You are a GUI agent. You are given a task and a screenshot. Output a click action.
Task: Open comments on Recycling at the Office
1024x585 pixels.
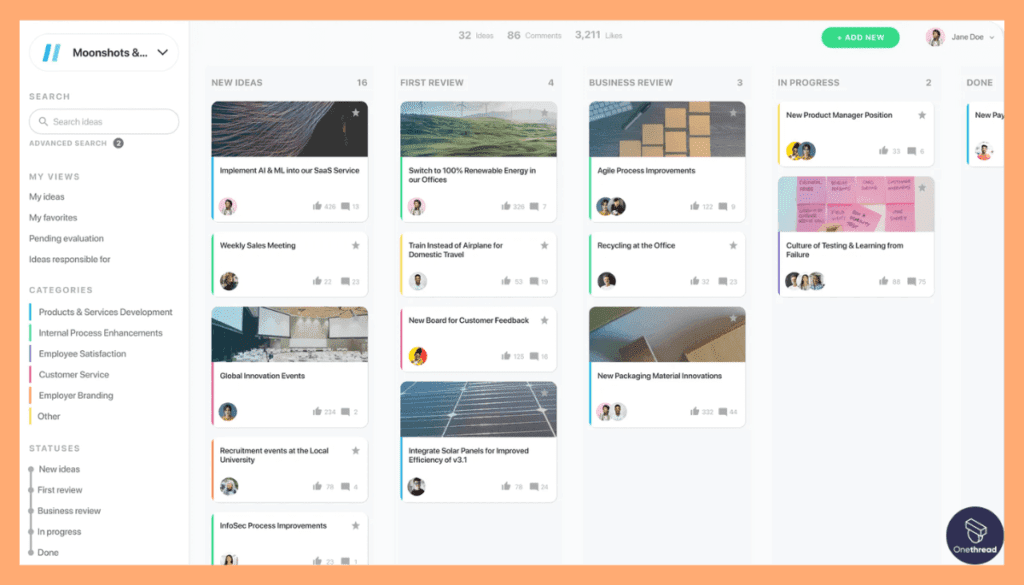723,281
